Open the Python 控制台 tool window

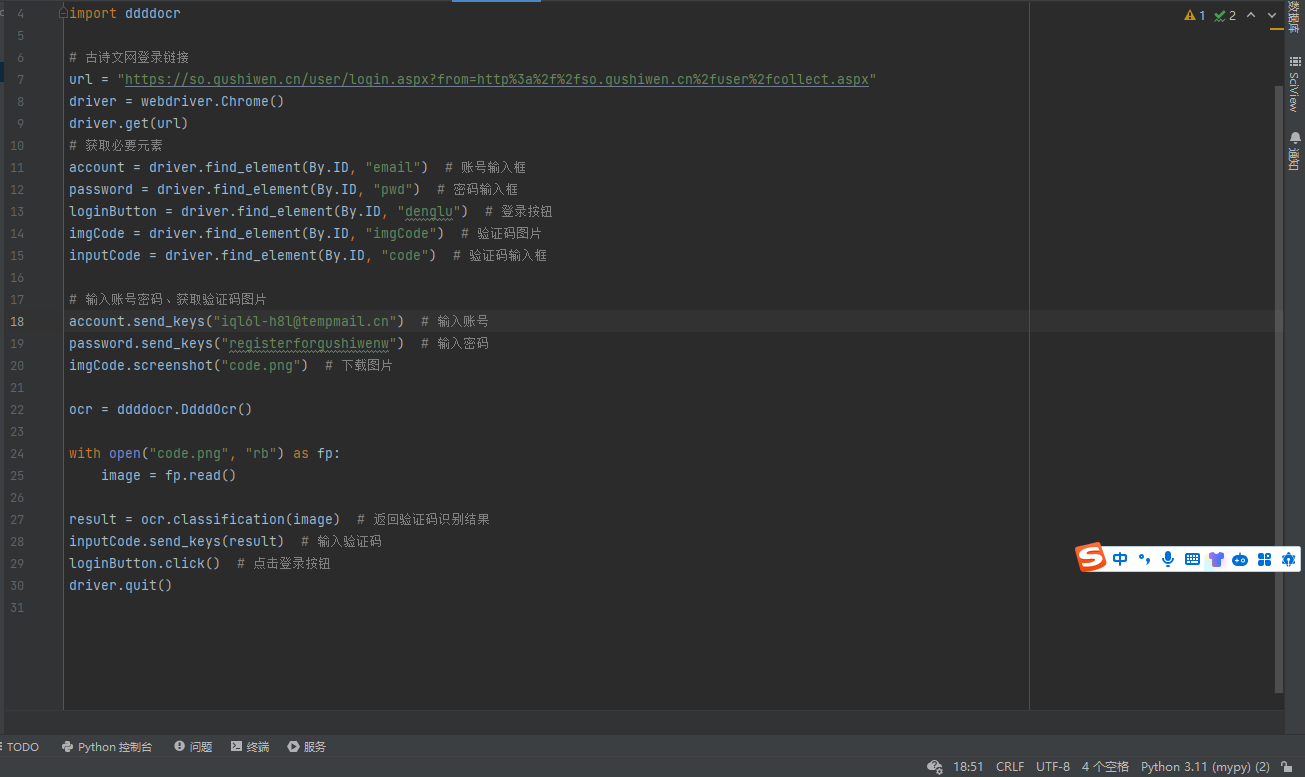(107, 747)
